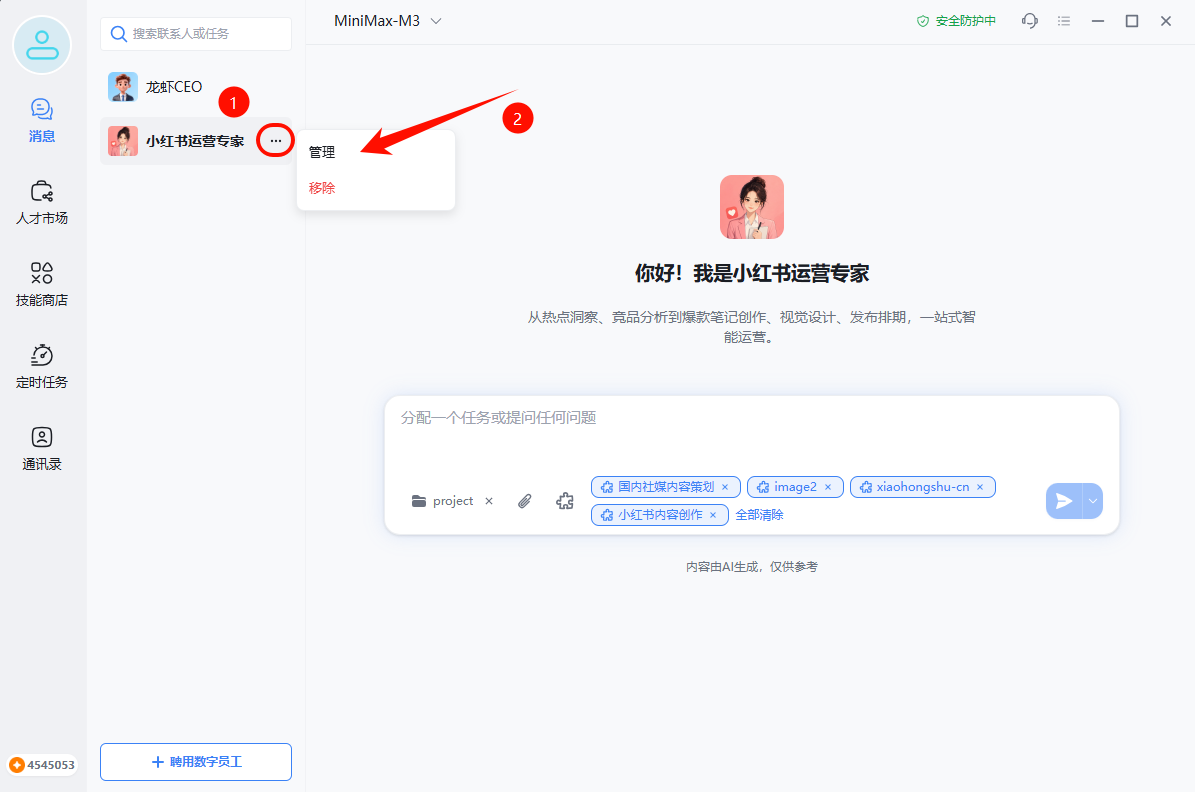Select the 龙虾CEO contact
Image resolution: width=1195 pixels, height=792 pixels.
tap(196, 87)
